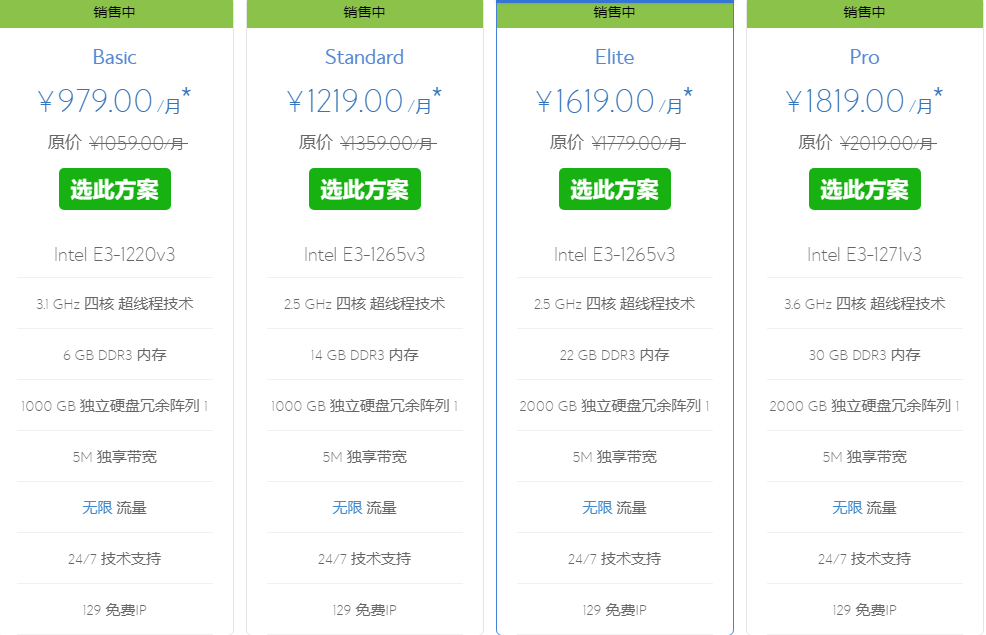
Task: Click the Basic plan's 选此方案 button
Action: point(114,189)
